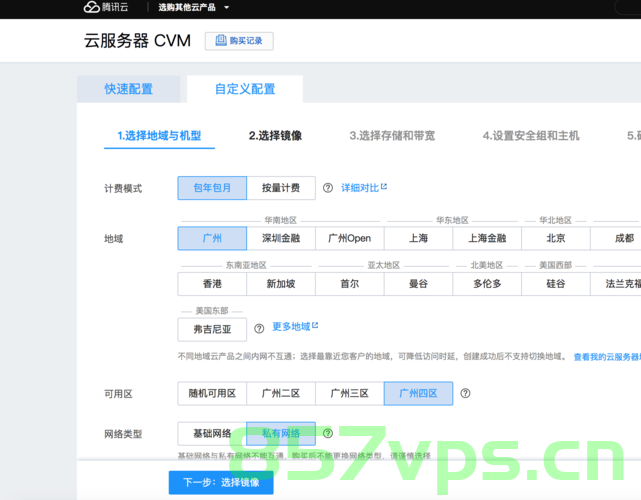Go to step 3.选择存储和带宽
The image size is (641, 500).
pyautogui.click(x=392, y=136)
